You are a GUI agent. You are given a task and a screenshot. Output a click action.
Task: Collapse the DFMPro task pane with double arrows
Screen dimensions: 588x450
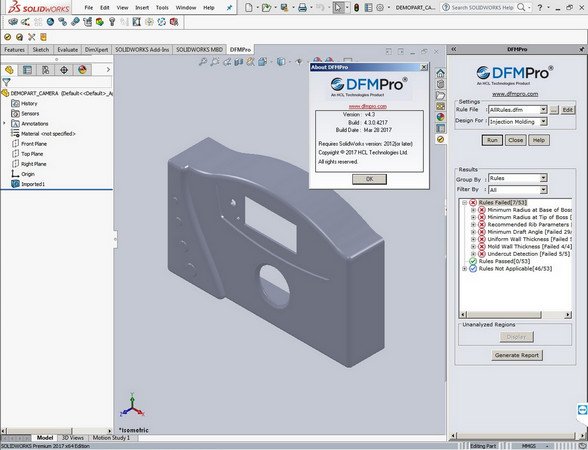point(453,49)
